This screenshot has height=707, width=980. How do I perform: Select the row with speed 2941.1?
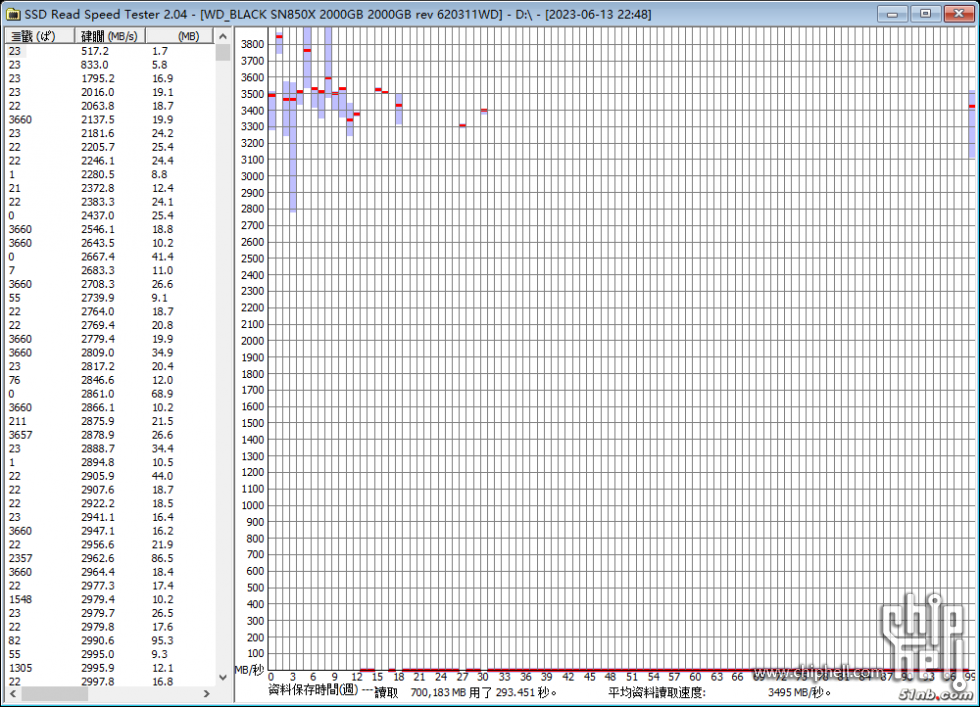pyautogui.click(x=110, y=518)
